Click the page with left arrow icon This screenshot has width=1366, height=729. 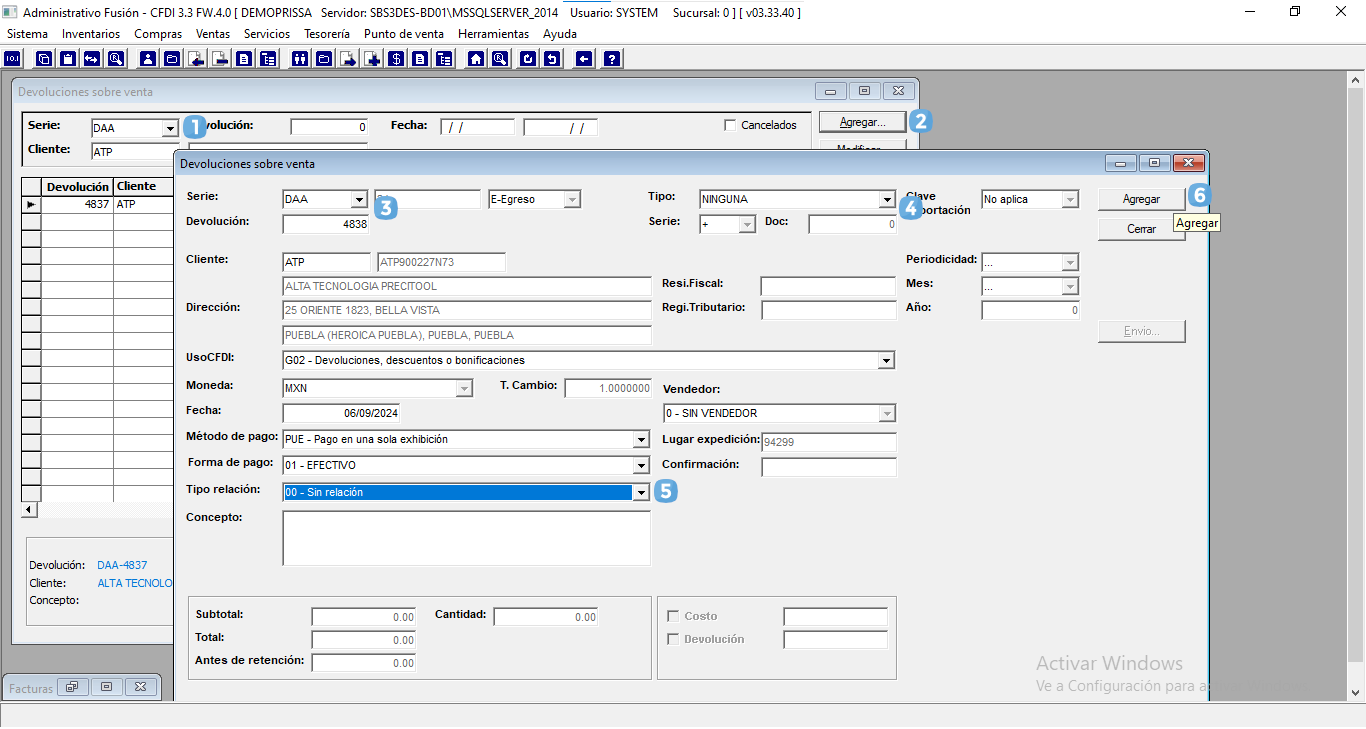(x=196, y=59)
